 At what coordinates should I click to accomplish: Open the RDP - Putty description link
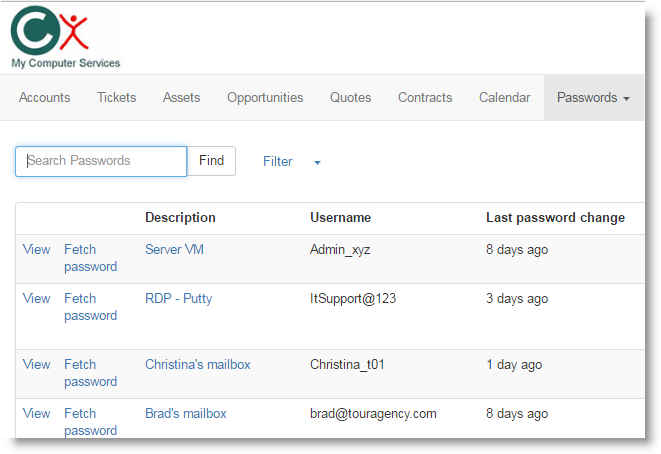coord(178,299)
